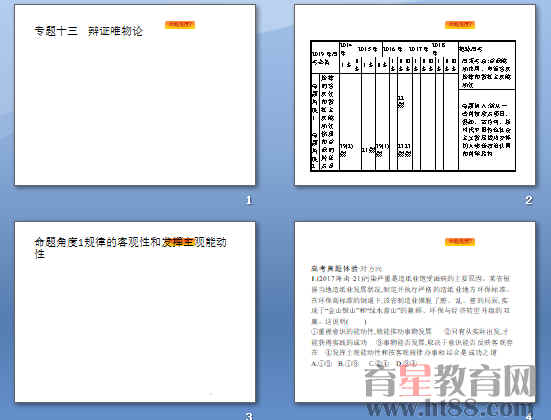Click the table's right-hand description column

(487, 106)
